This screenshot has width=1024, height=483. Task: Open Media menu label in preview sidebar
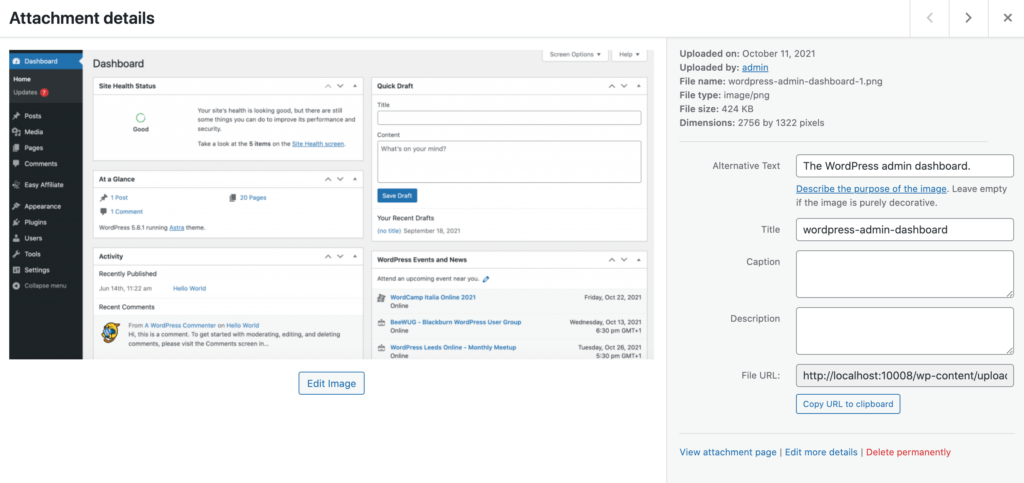[x=33, y=132]
